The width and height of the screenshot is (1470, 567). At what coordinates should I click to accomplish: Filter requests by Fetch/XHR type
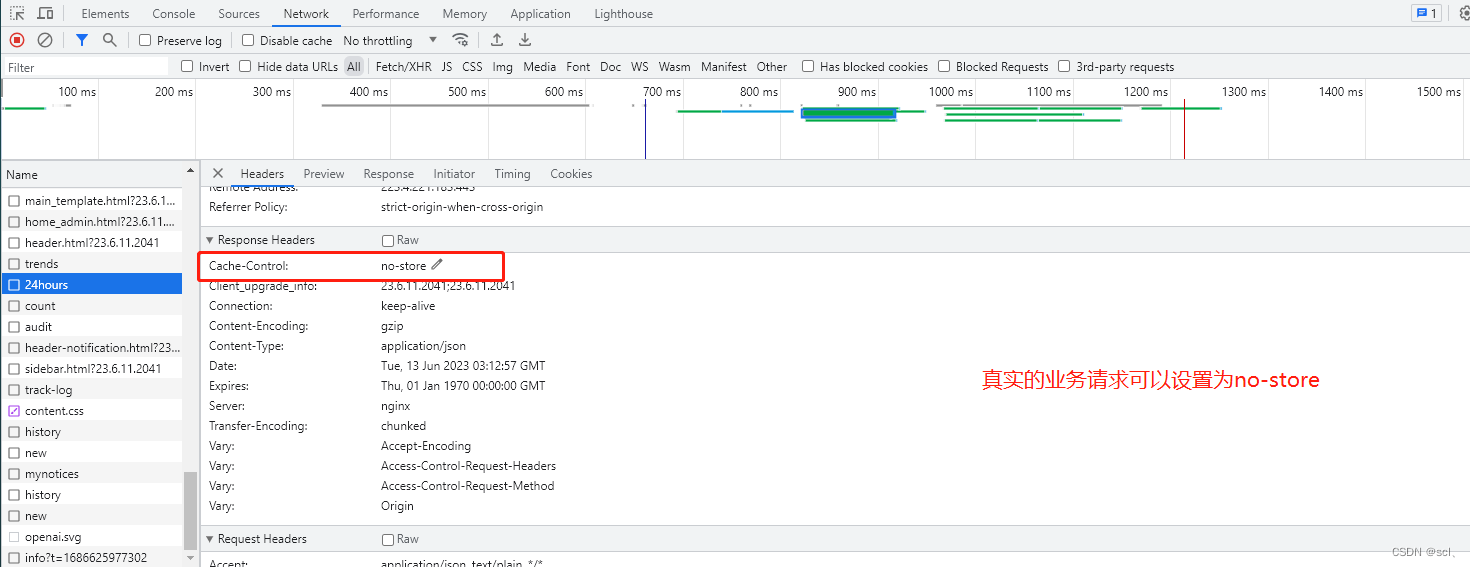(404, 66)
